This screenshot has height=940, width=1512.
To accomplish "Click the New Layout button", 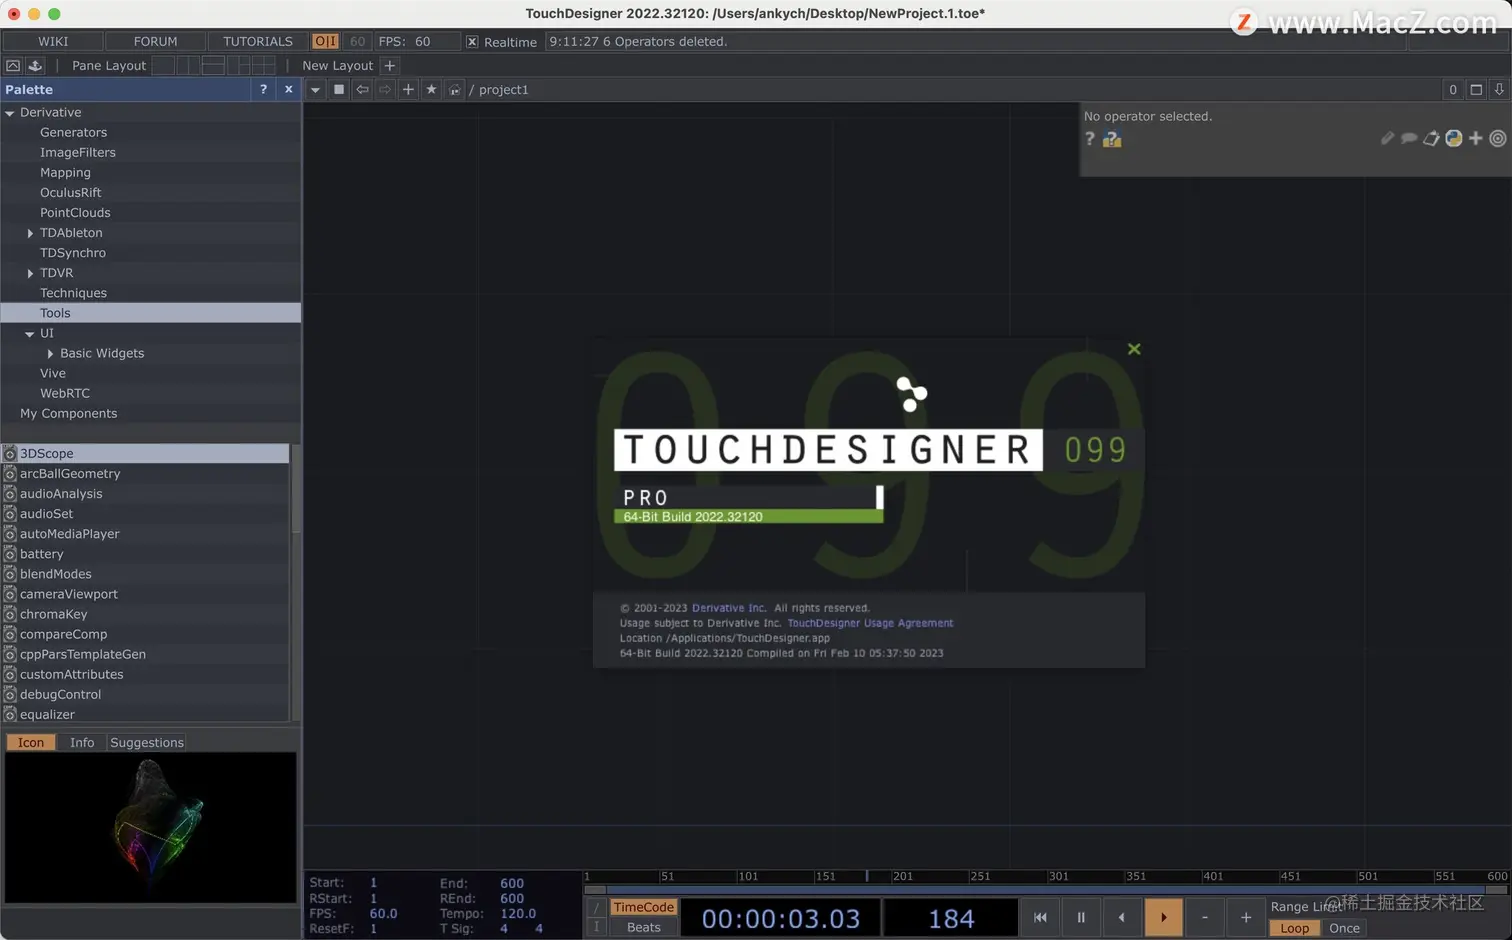I will coord(338,65).
